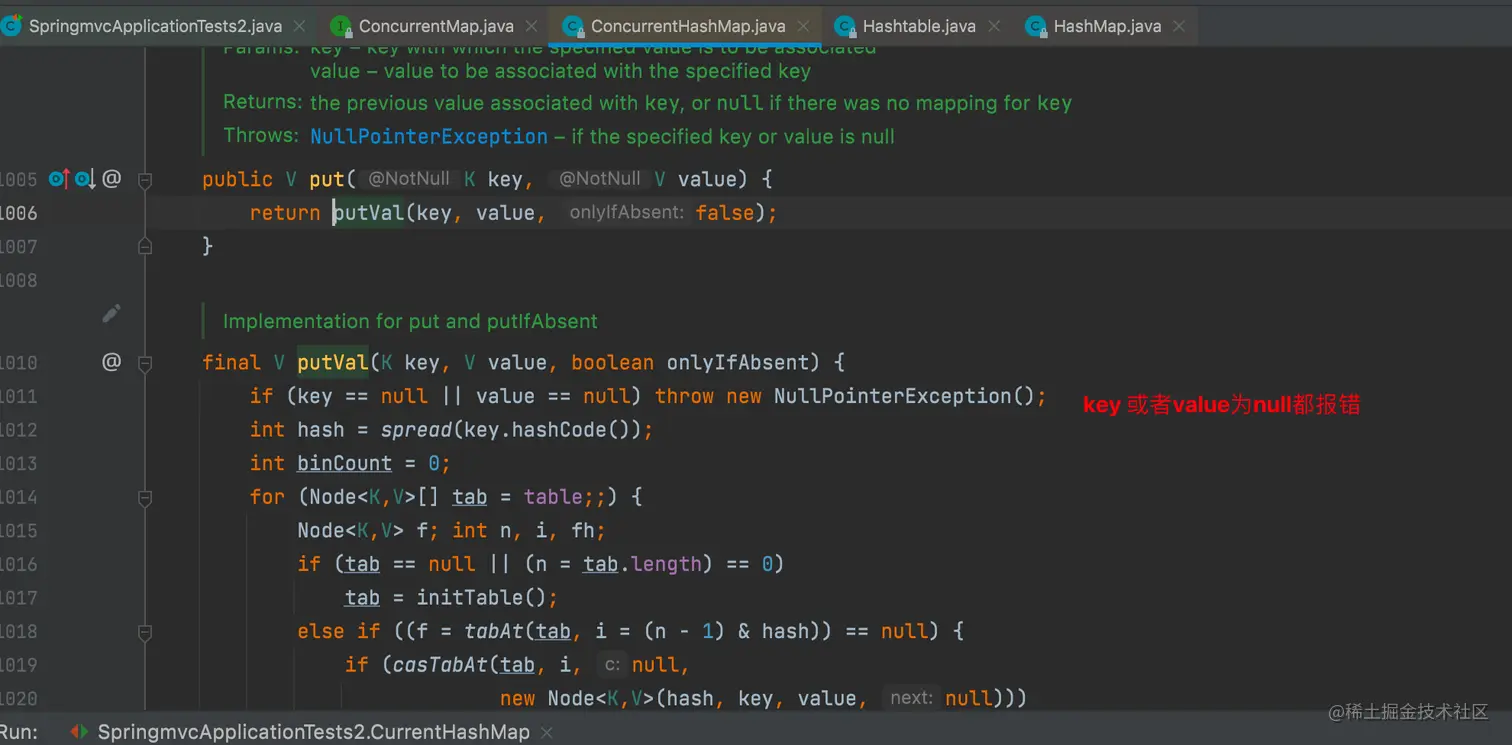Open the ConcurrentMap.java editor tab
Image resolution: width=1512 pixels, height=745 pixels.
click(x=437, y=26)
